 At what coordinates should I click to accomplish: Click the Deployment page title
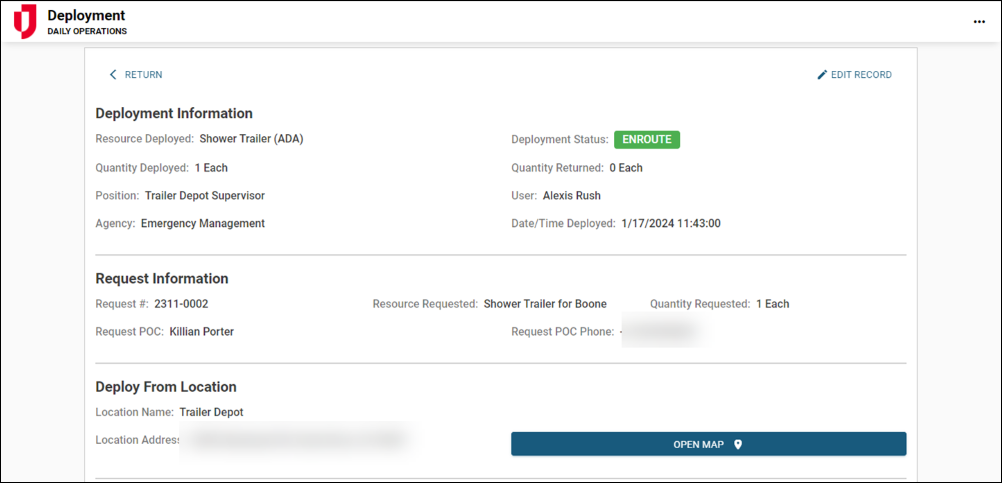pos(86,16)
